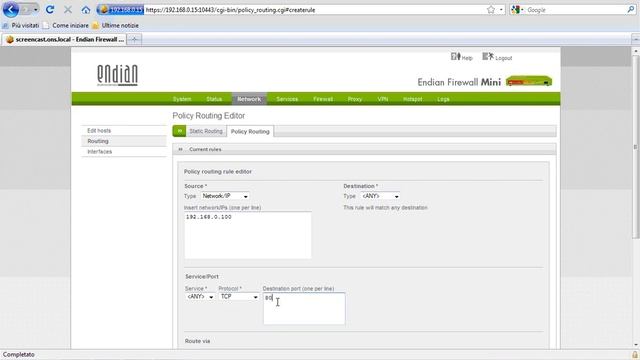Click the source network/IPs text area
The image size is (640, 360).
point(248,235)
